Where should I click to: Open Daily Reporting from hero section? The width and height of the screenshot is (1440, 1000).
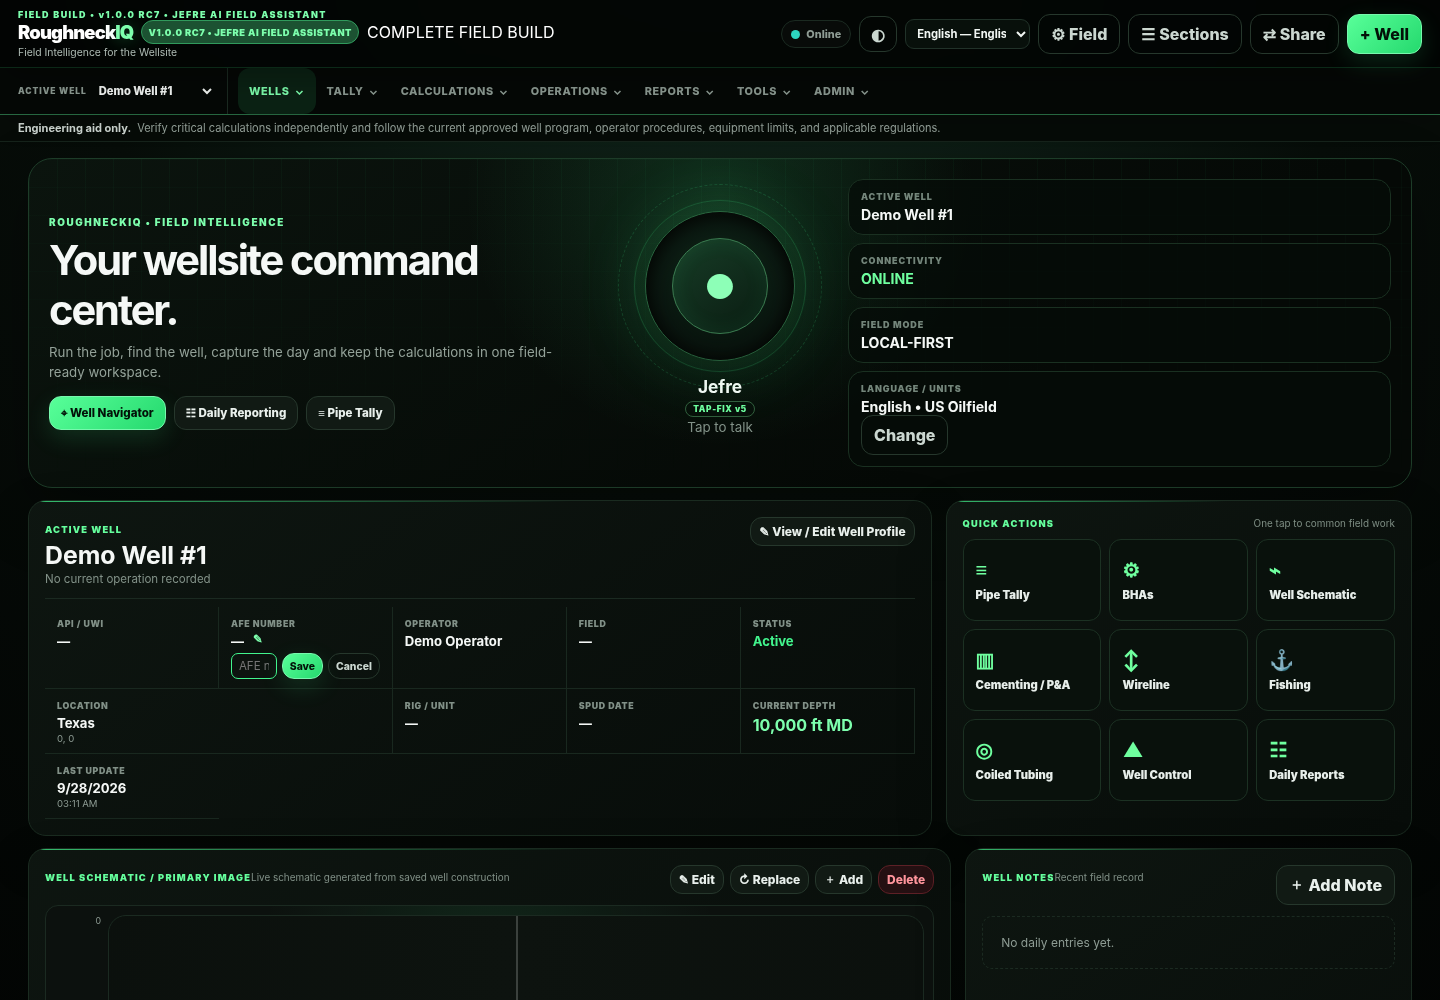[x=236, y=413]
